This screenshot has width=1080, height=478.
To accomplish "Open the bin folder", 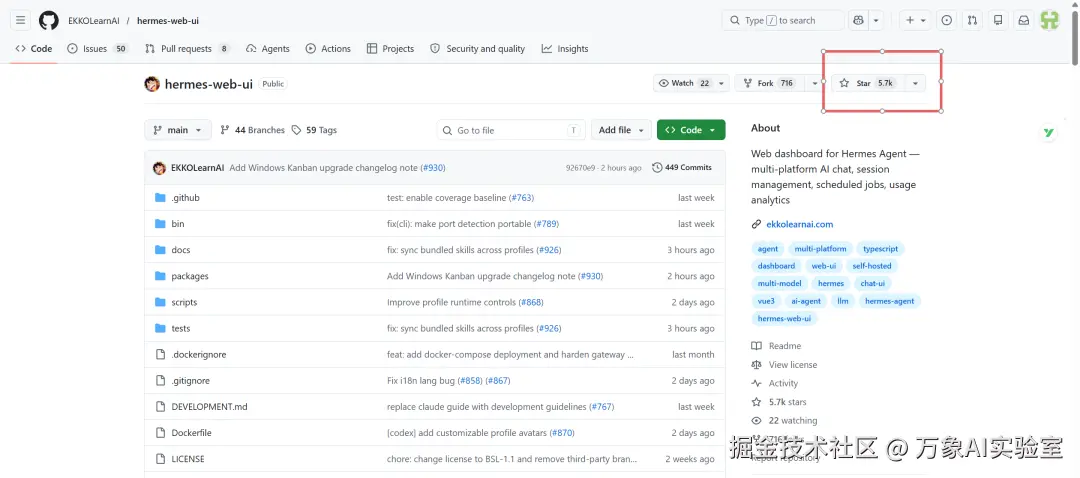I will click(178, 224).
